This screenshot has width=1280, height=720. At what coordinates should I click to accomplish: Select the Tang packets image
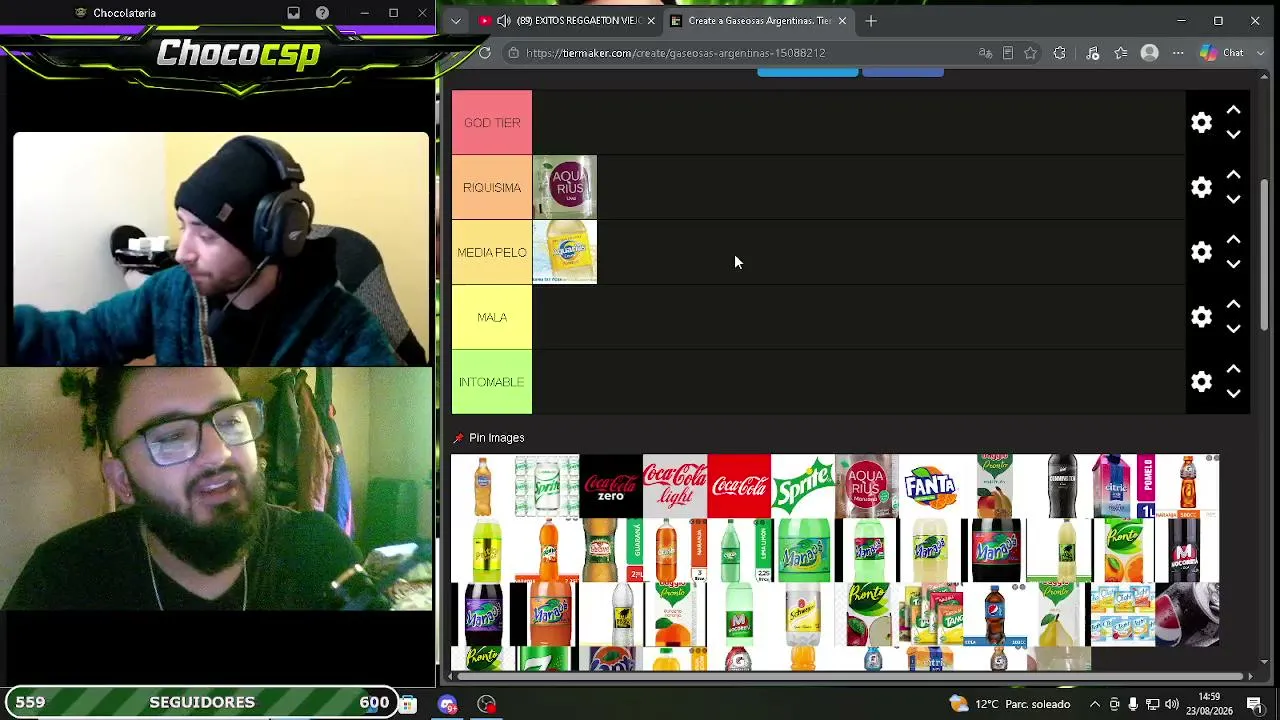click(x=931, y=615)
